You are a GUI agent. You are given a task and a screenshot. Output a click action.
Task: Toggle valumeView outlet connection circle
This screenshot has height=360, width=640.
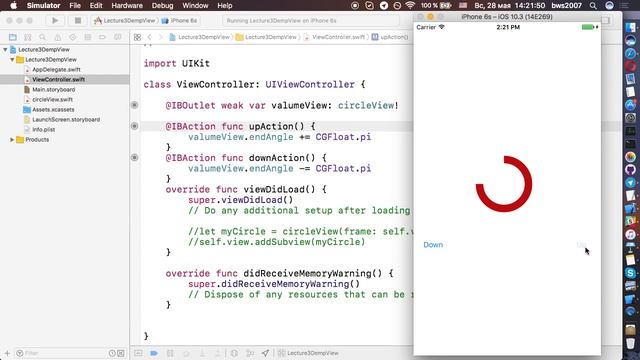pyautogui.click(x=134, y=105)
